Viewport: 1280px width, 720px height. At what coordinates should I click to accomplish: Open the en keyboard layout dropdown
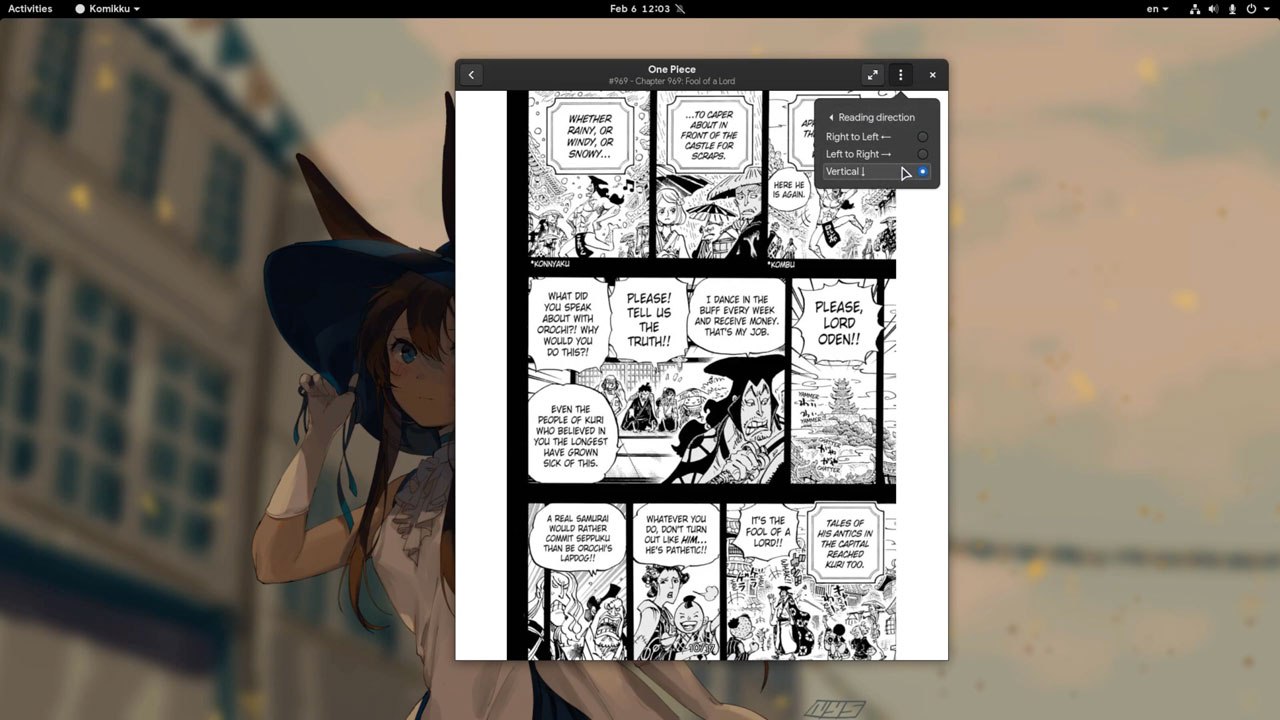click(x=1157, y=9)
